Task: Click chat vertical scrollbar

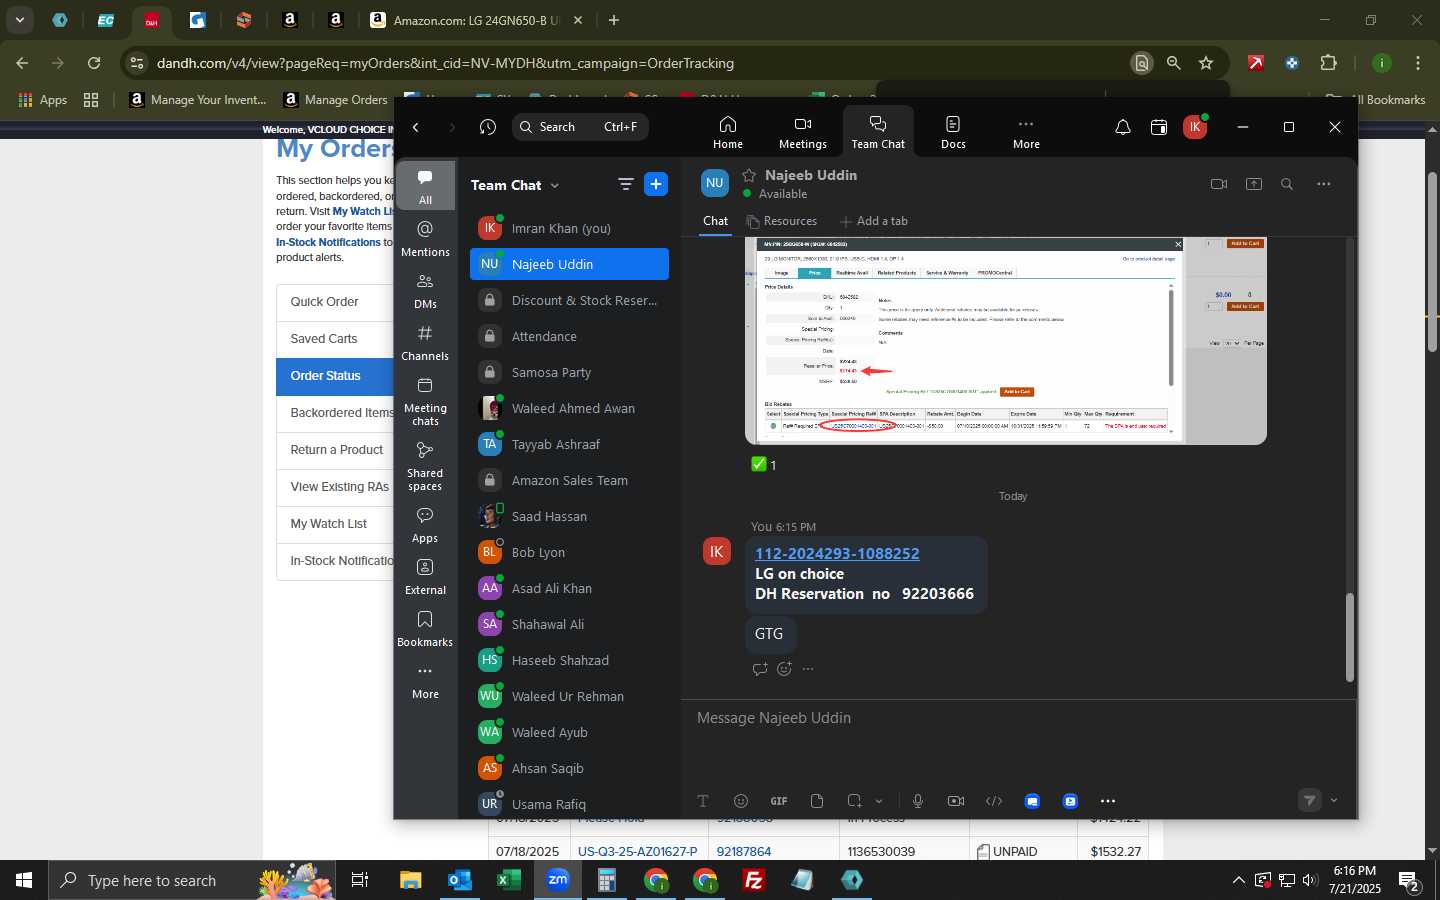Action: tap(1349, 637)
